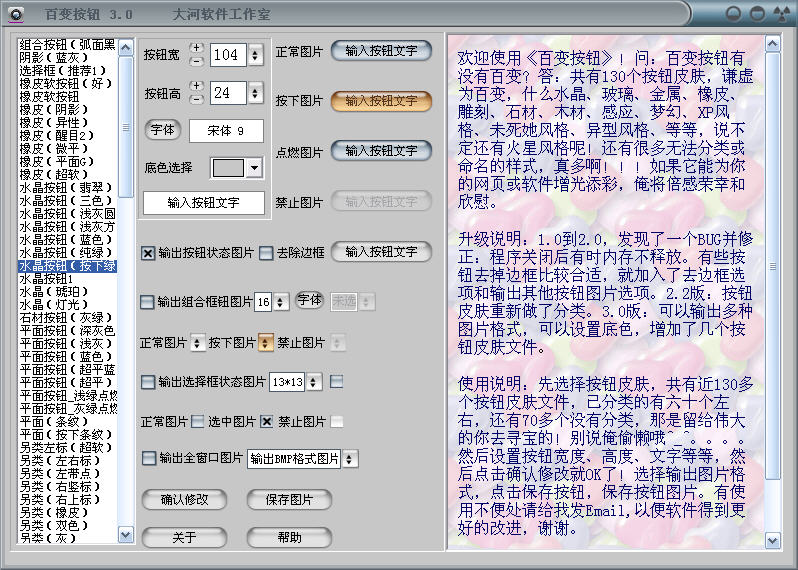Enable 输出组合框钮图片 checkbox
This screenshot has height=570, width=798.
147,302
